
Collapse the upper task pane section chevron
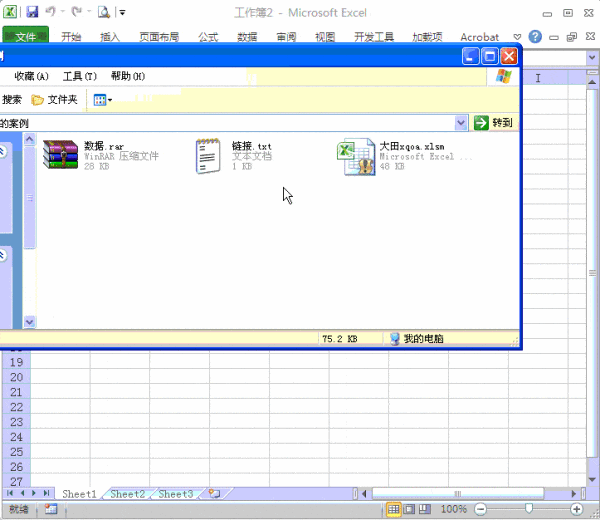(x=2, y=152)
